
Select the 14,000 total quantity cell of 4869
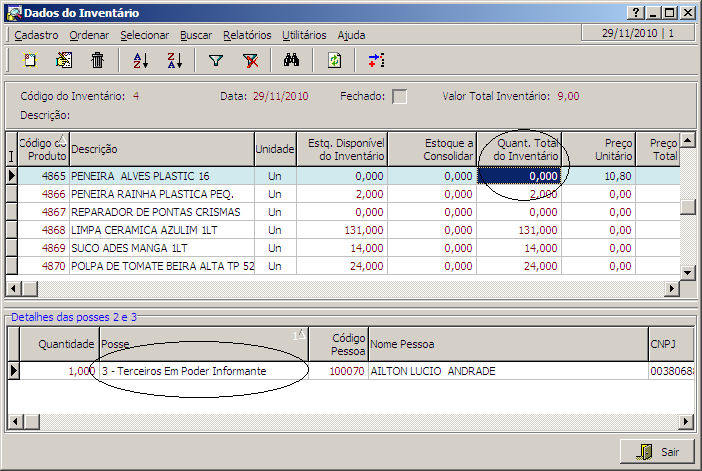tap(519, 248)
